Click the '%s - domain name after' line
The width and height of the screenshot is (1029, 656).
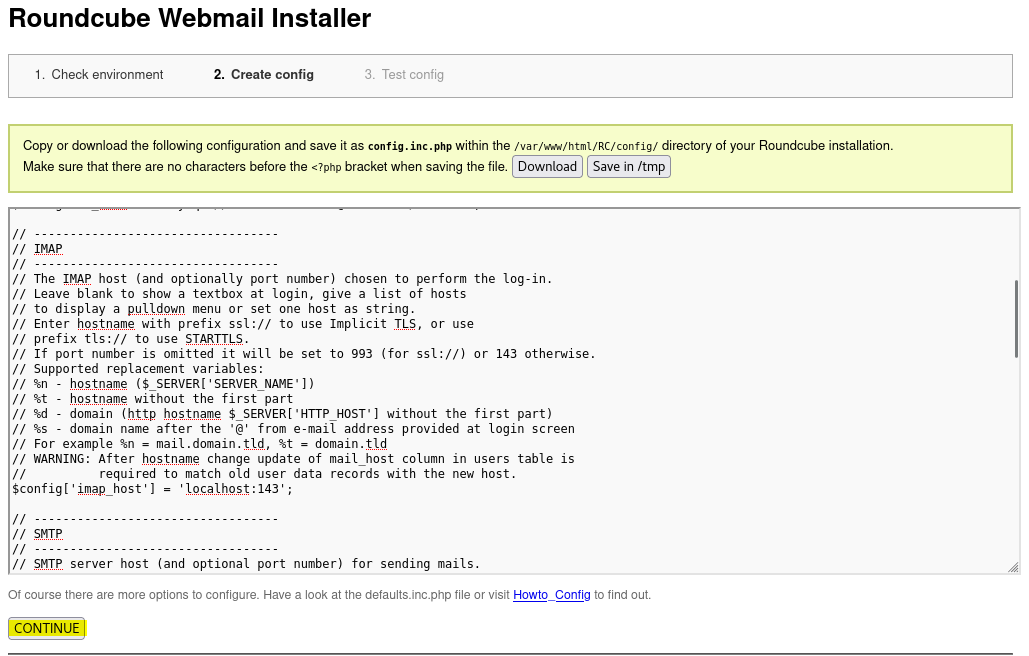click(x=293, y=429)
